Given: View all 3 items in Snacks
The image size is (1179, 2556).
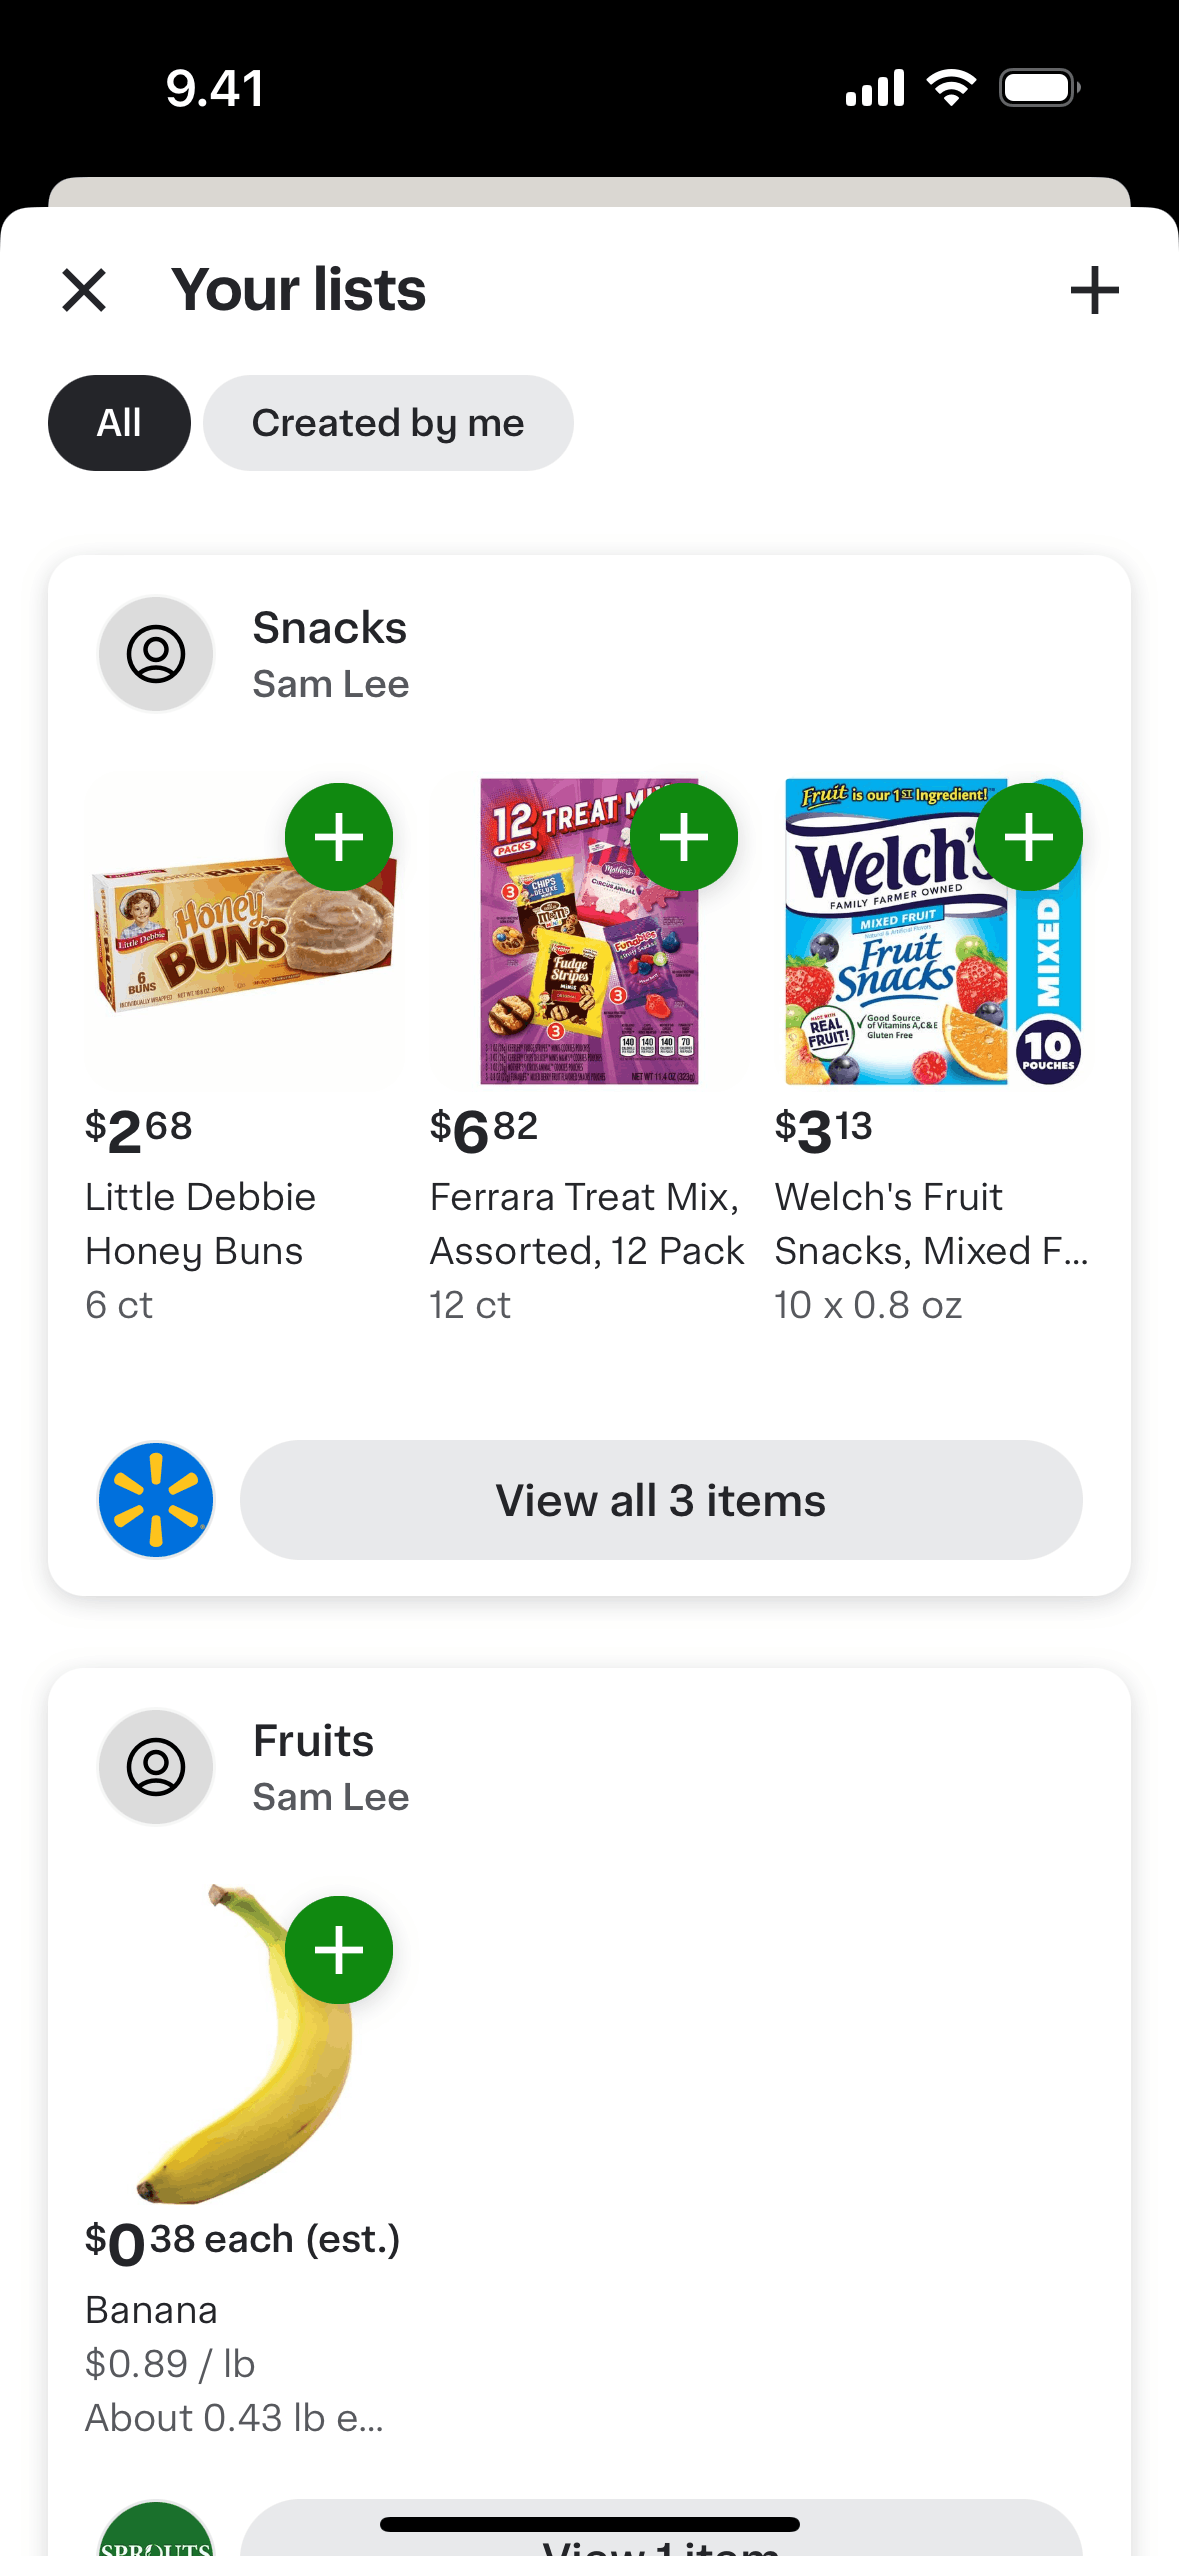Looking at the screenshot, I should 661,1500.
